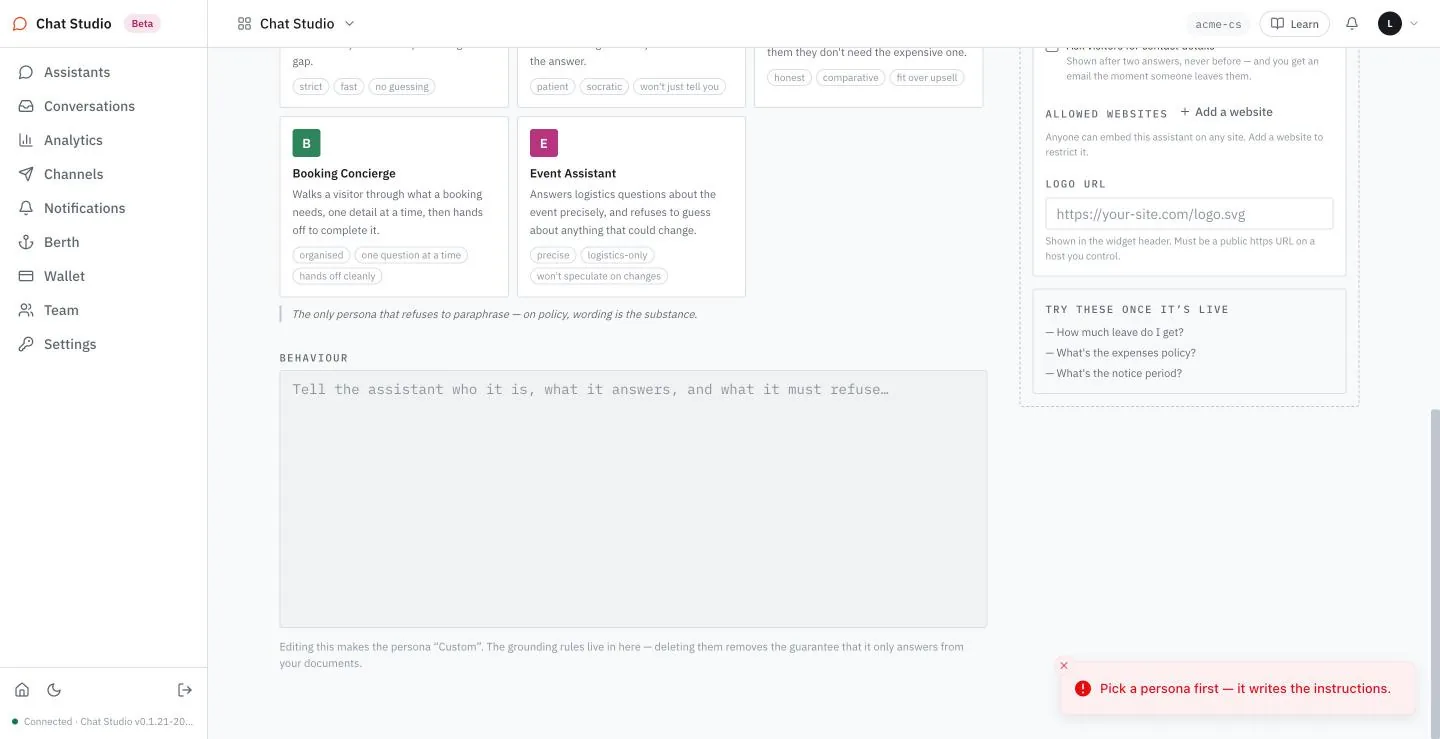Image resolution: width=1440 pixels, height=739 pixels.
Task: Click the Wallet card icon
Action: tap(26, 276)
